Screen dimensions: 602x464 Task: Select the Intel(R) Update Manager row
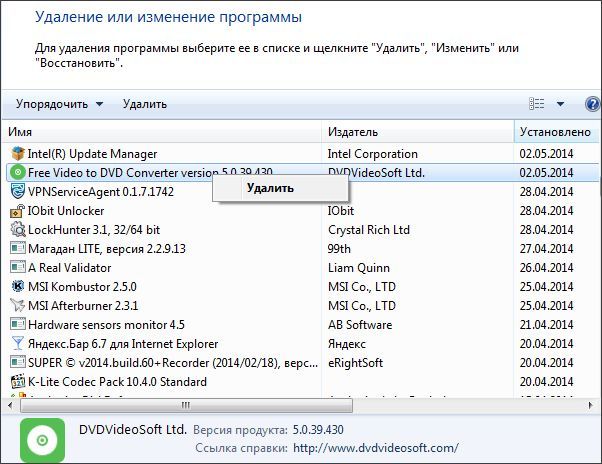[x=301, y=154]
